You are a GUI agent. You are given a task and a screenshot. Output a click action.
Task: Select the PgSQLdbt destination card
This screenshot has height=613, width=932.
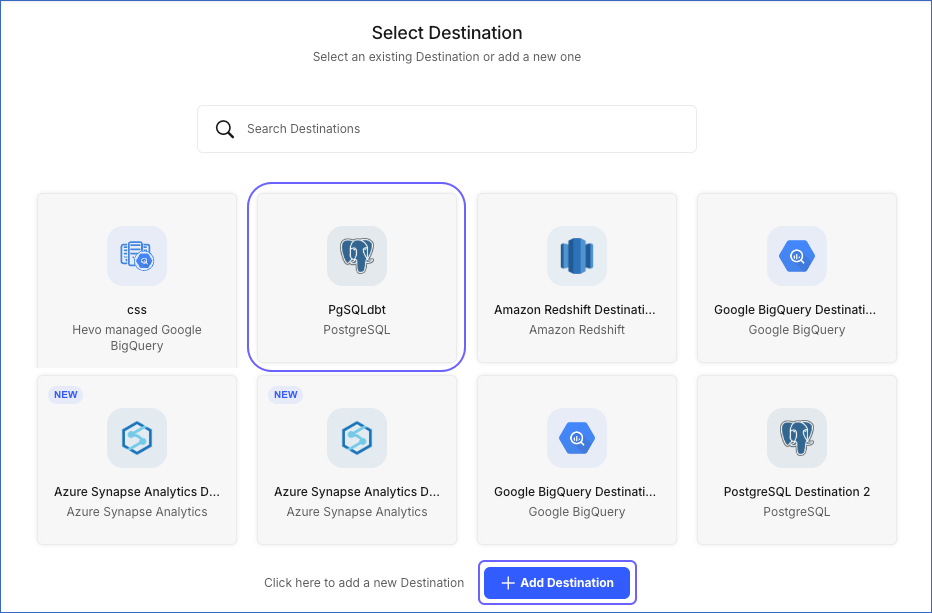tap(356, 278)
